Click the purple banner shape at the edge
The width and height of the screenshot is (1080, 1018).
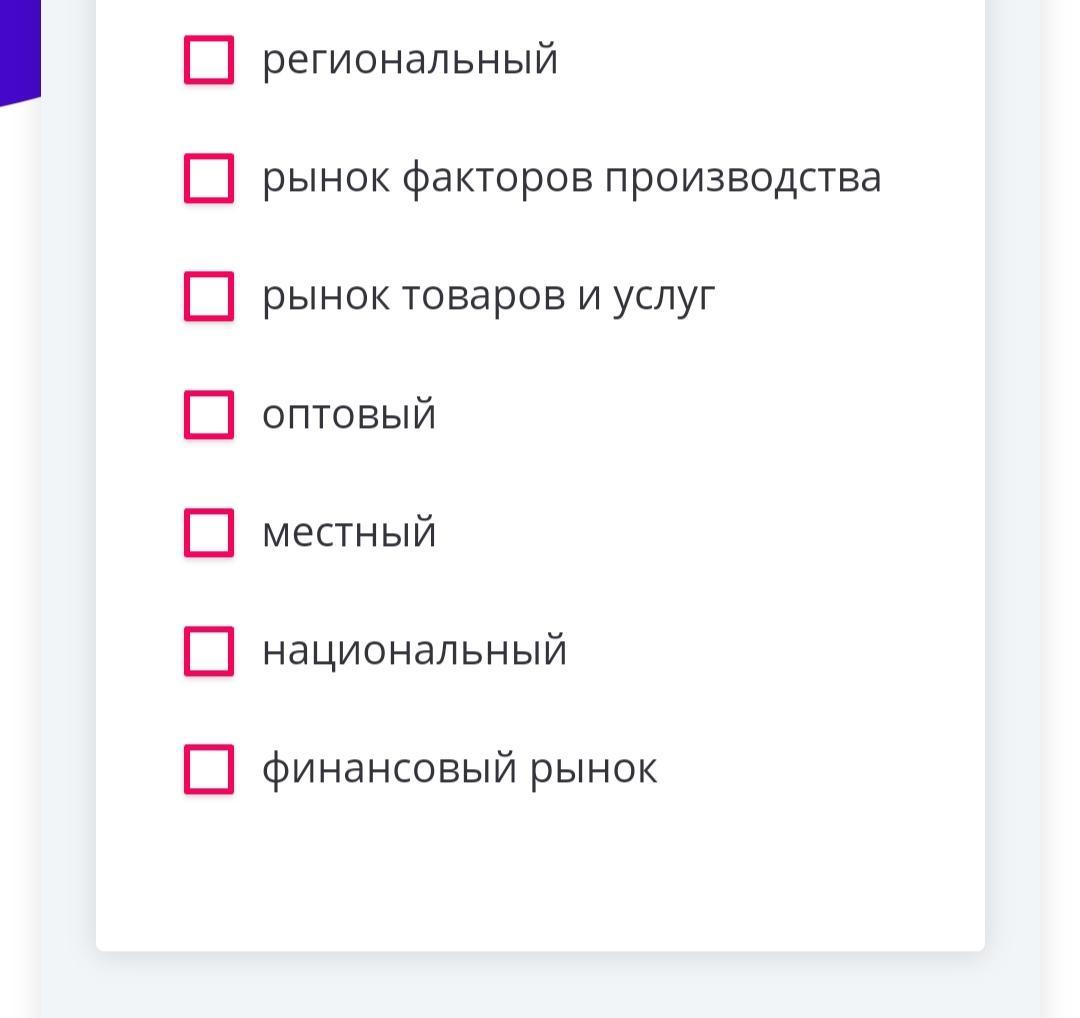pos(20,52)
